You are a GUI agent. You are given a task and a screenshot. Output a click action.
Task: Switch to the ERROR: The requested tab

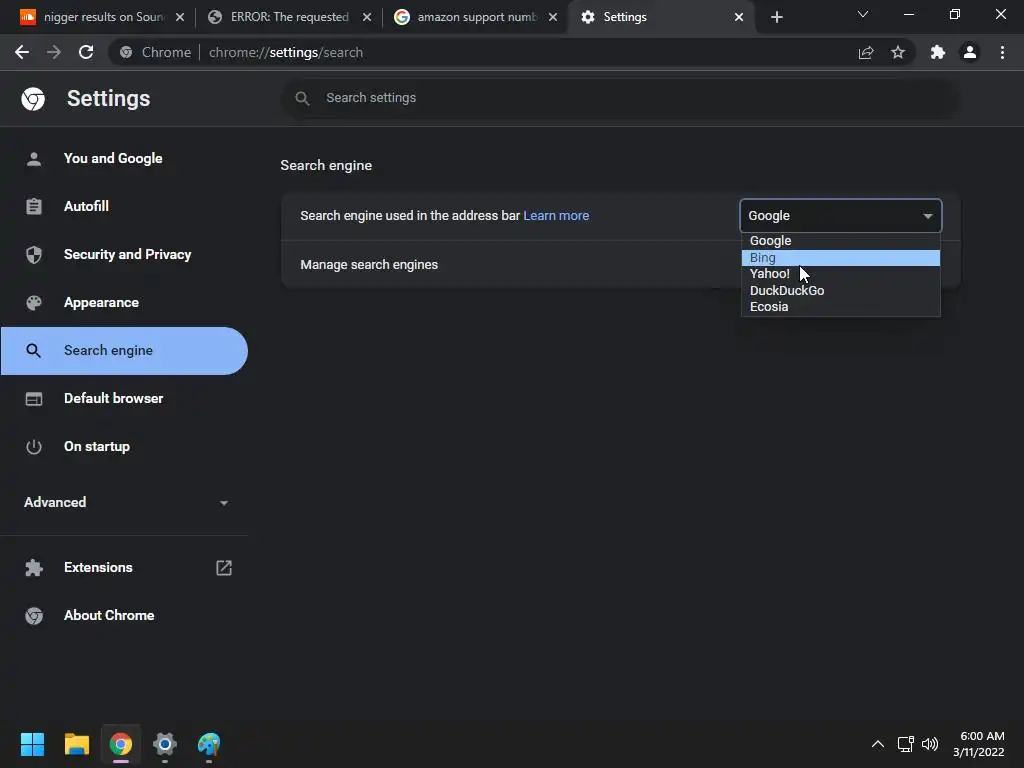coord(289,17)
